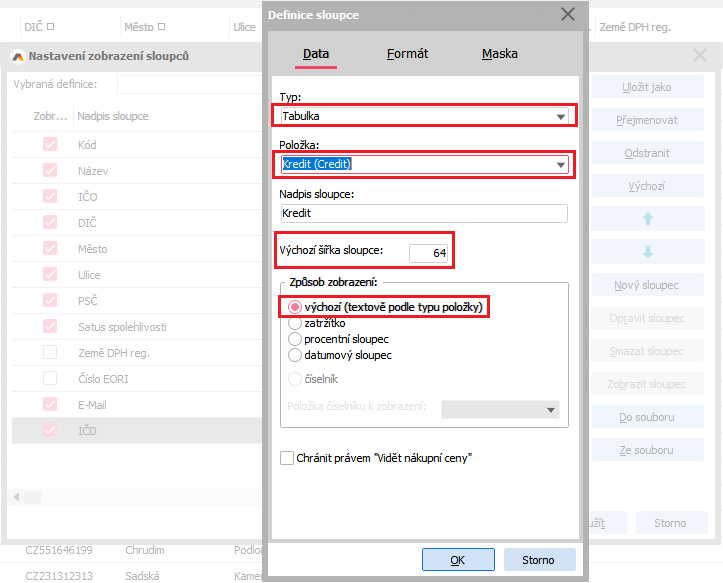Expand the Položka combo box

pyautogui.click(x=561, y=164)
